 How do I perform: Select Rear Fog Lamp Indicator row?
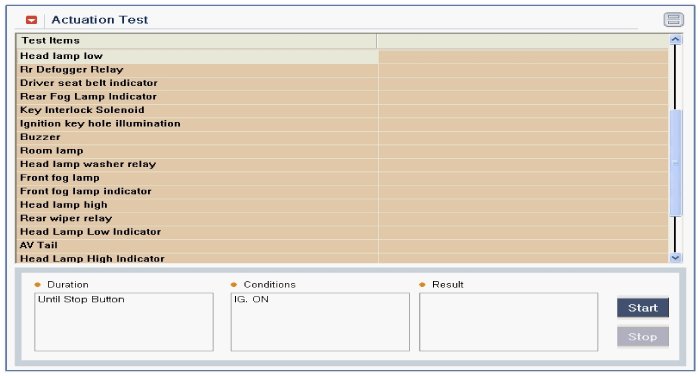click(x=342, y=96)
